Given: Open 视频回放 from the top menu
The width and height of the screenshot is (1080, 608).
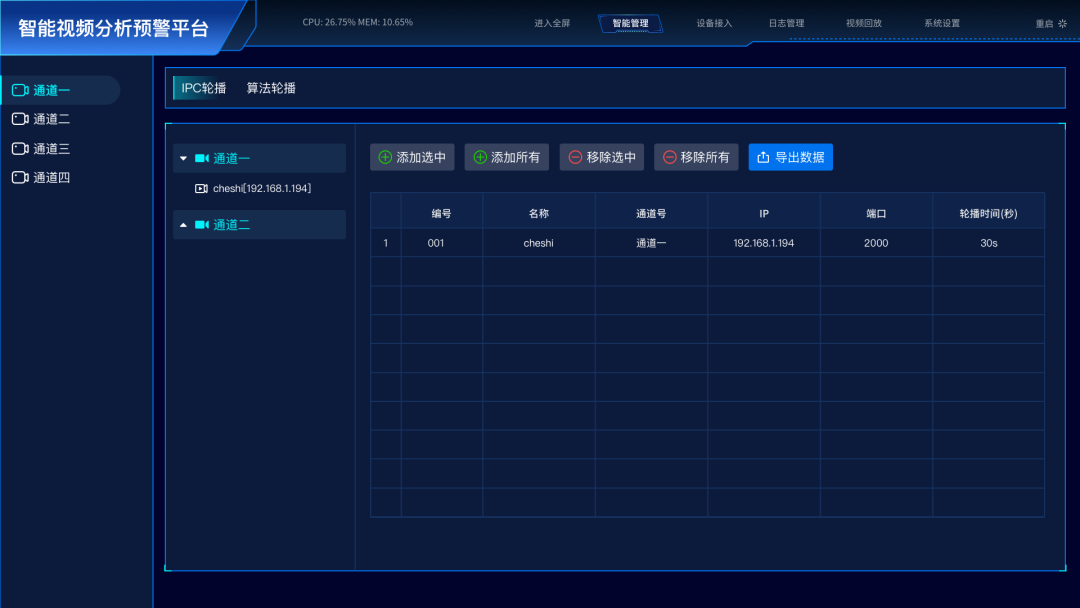Looking at the screenshot, I should click(x=864, y=23).
